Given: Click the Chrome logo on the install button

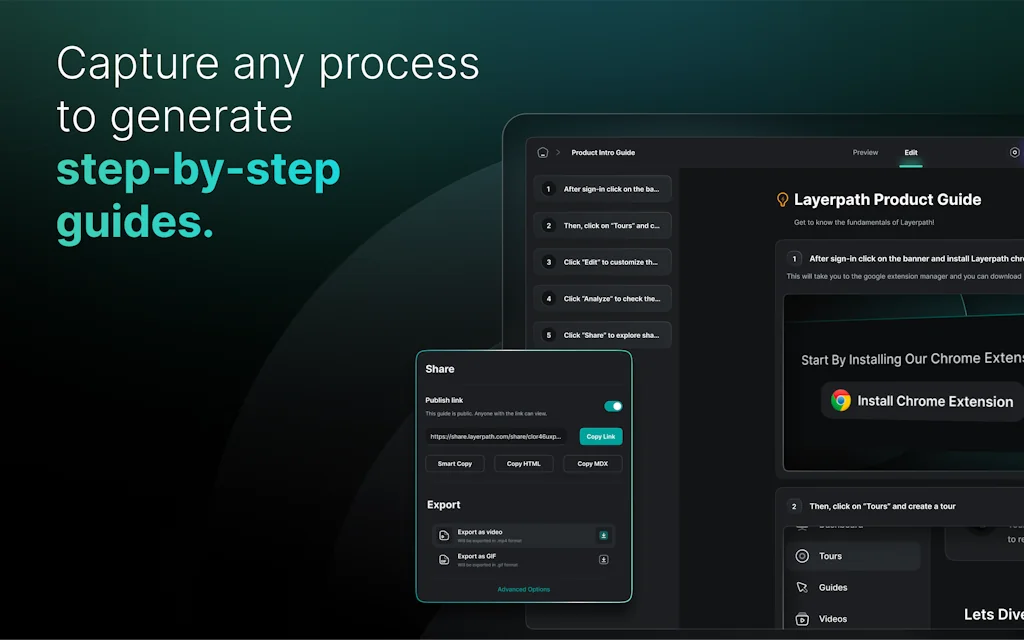Looking at the screenshot, I should (x=841, y=401).
